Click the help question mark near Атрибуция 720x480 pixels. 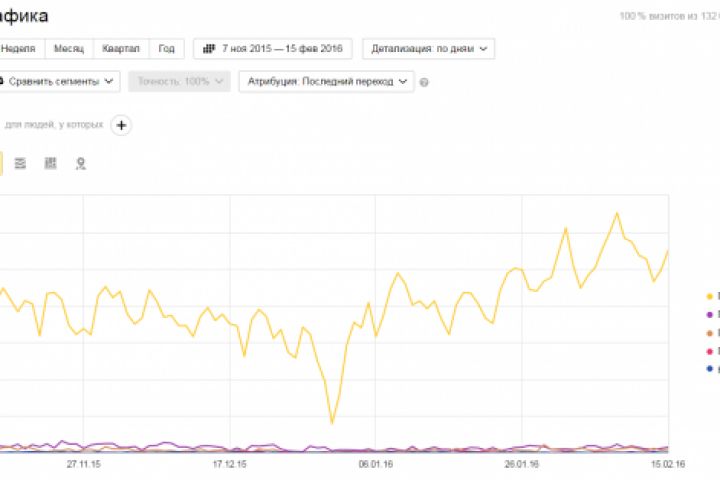point(425,82)
